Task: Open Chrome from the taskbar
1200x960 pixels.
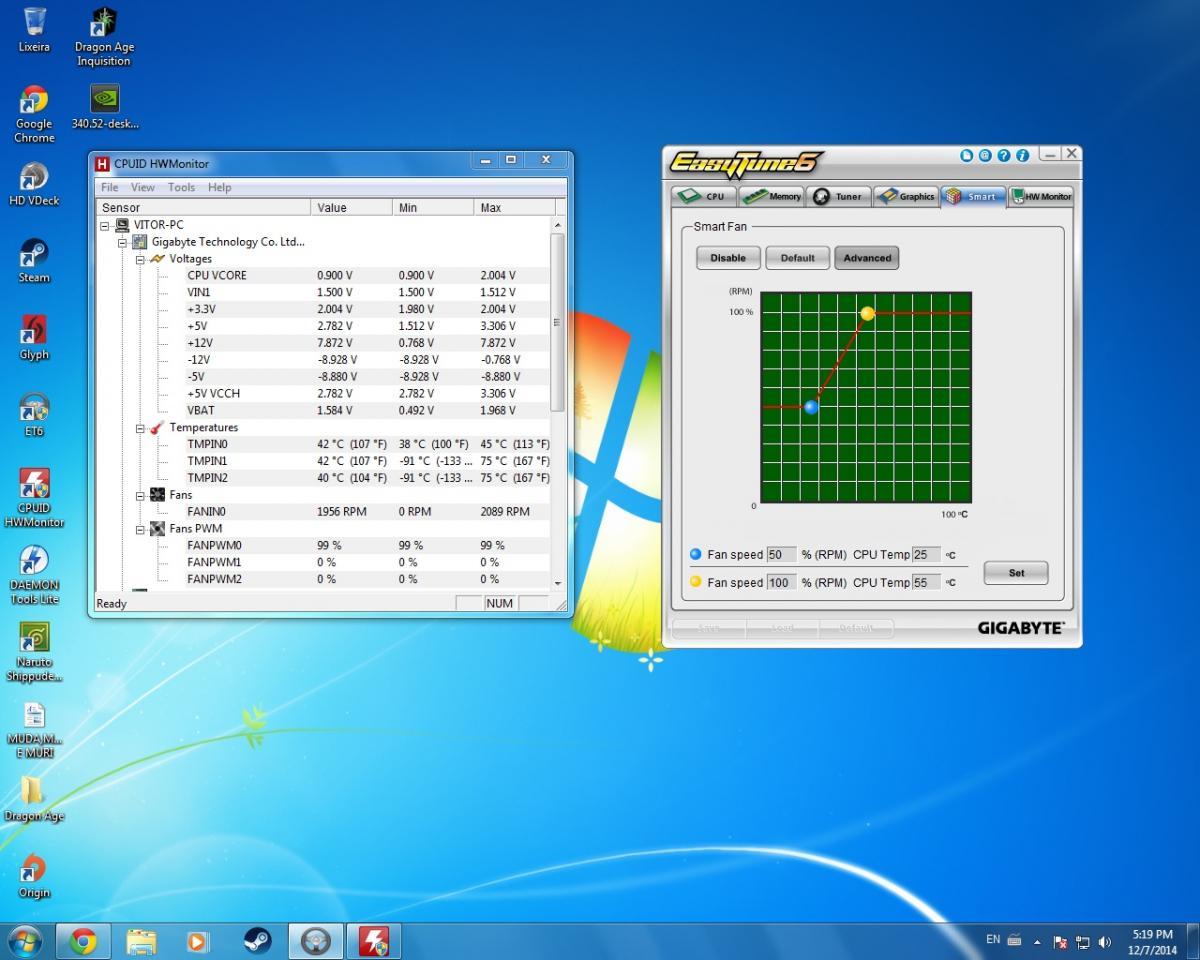Action: pyautogui.click(x=83, y=941)
